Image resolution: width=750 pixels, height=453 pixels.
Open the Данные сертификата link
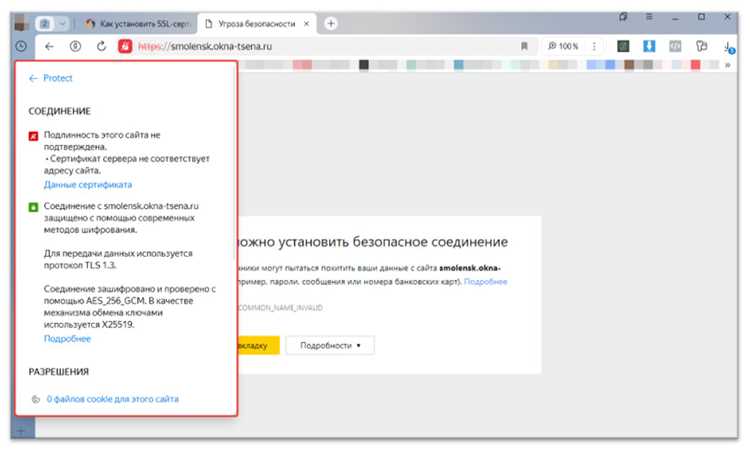pos(88,185)
